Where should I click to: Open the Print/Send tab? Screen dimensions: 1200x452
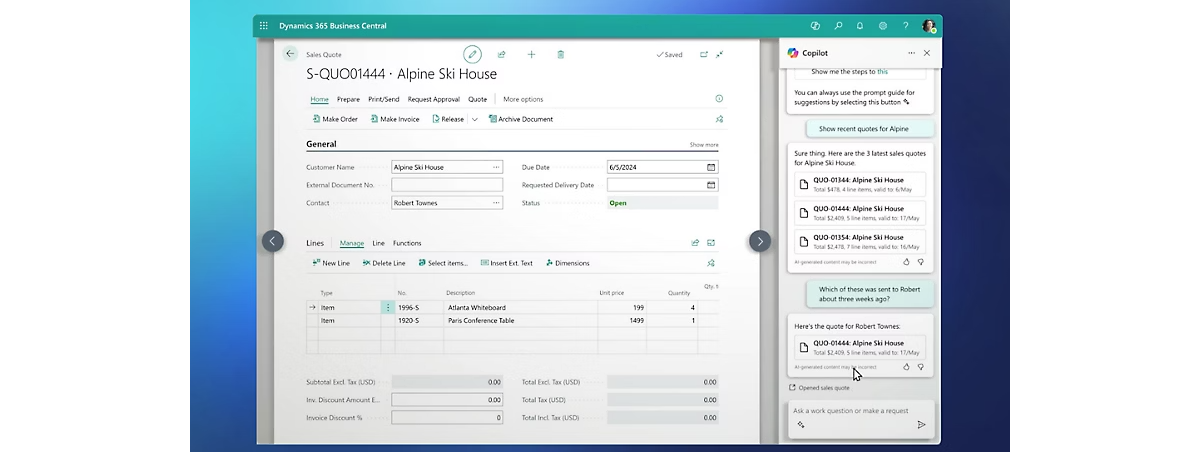point(383,99)
